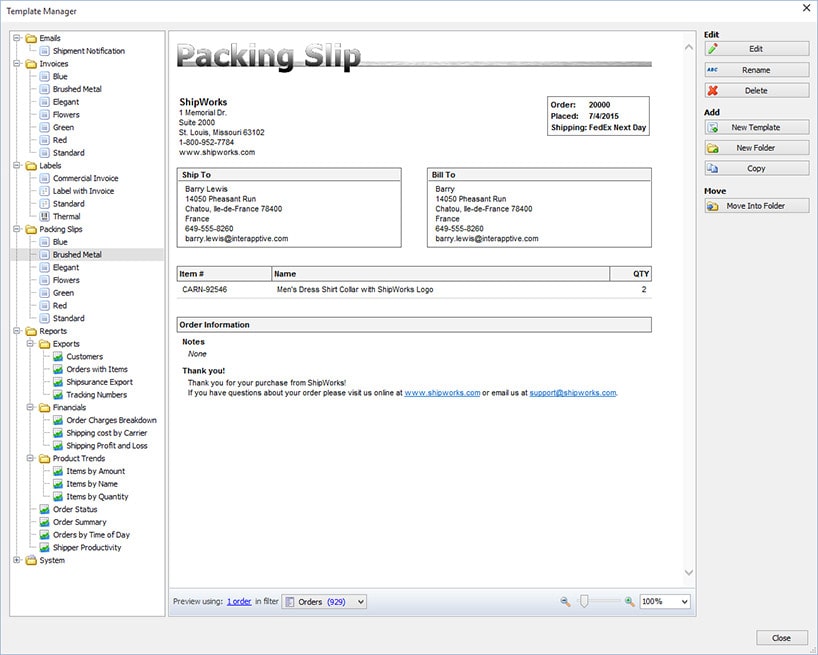
Task: Adjust the preview zoom slider
Action: click(585, 601)
